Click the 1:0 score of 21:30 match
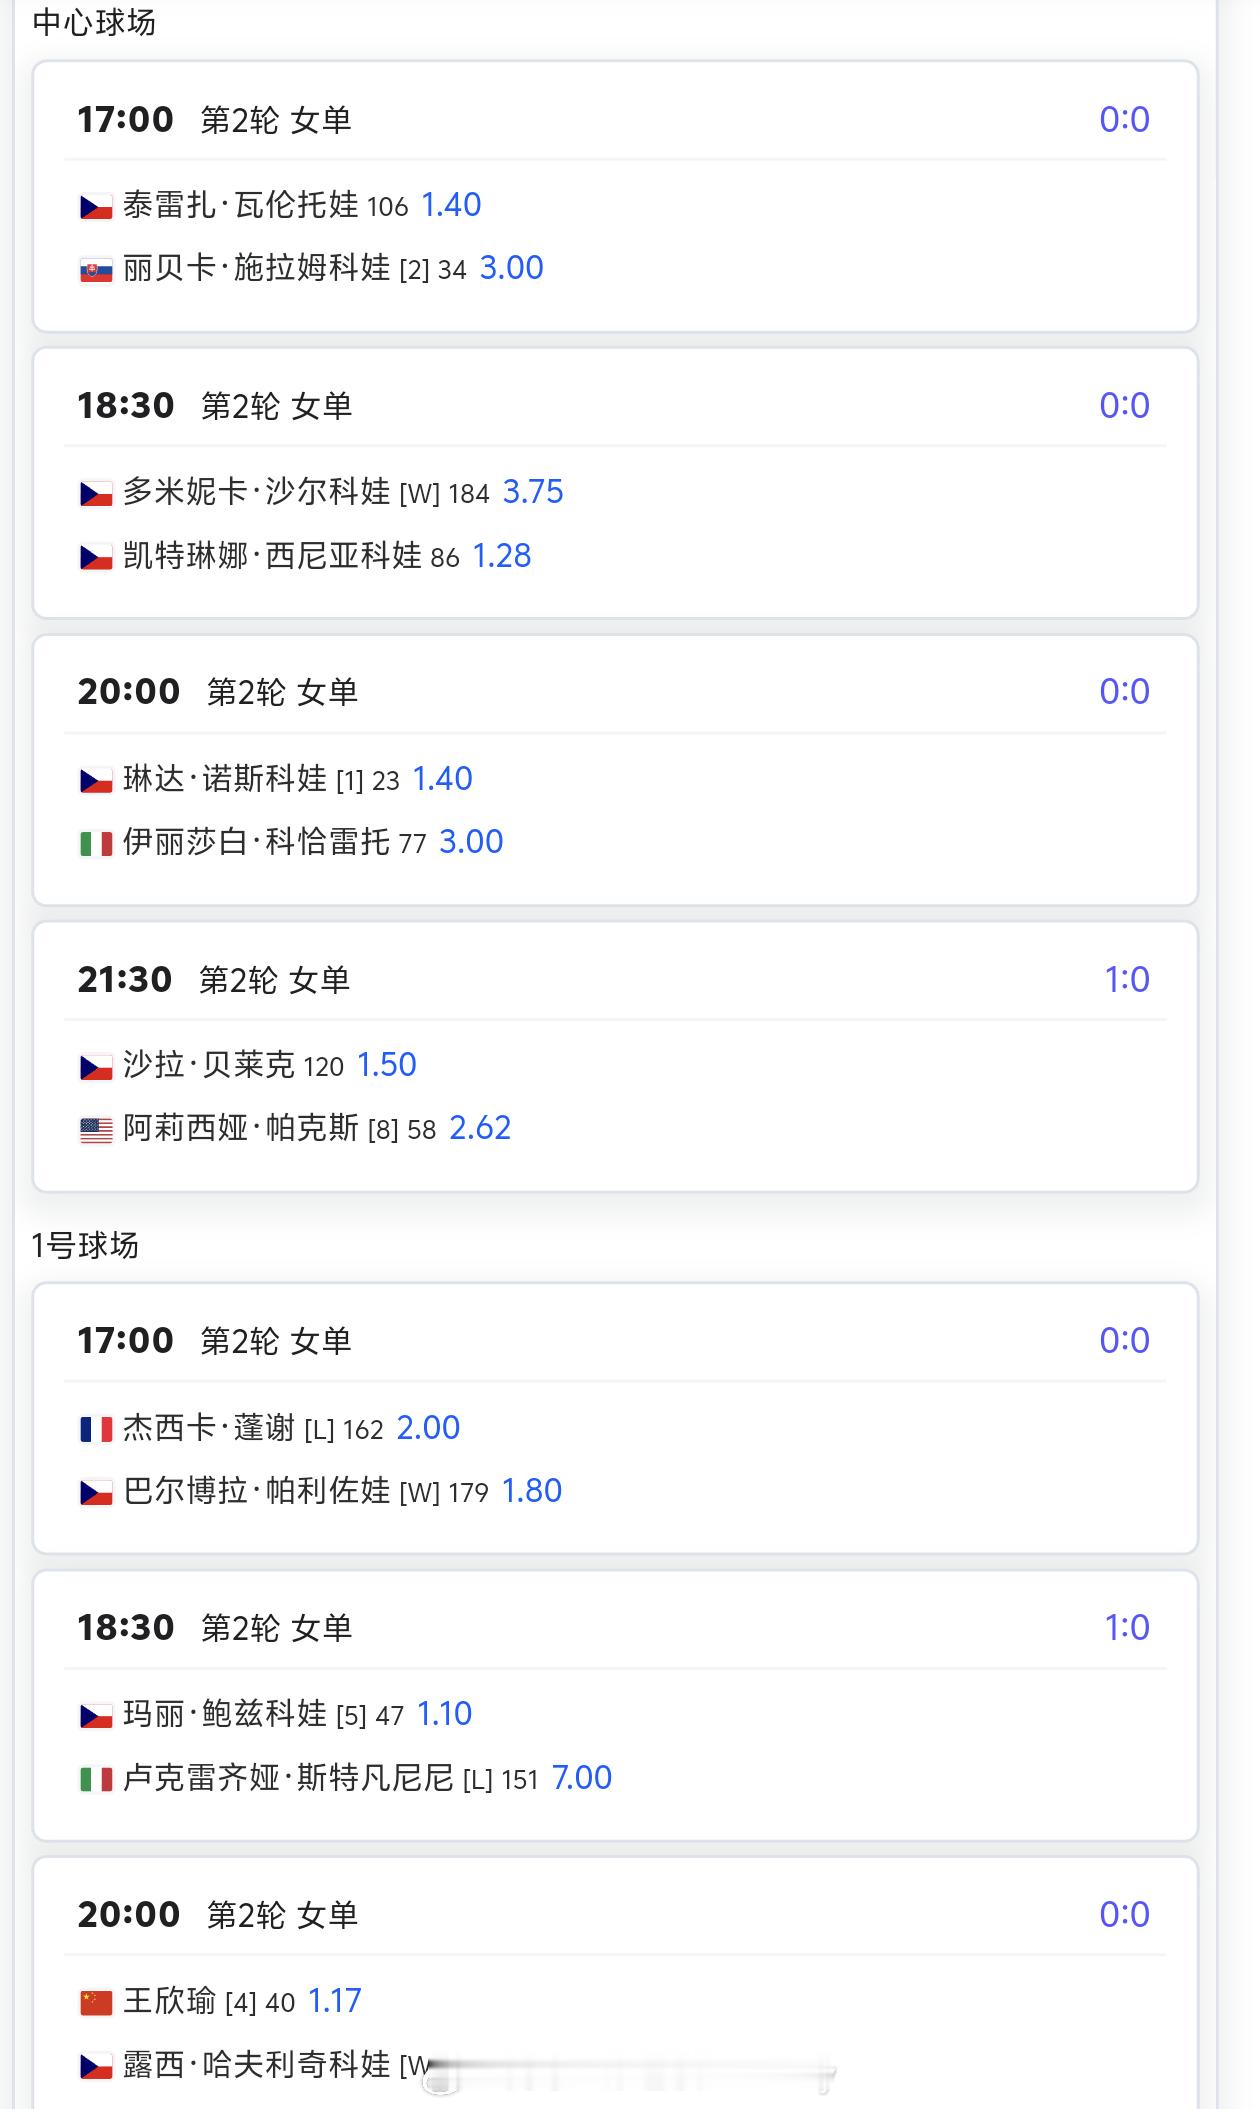The height and width of the screenshot is (2109, 1260). [x=1126, y=980]
